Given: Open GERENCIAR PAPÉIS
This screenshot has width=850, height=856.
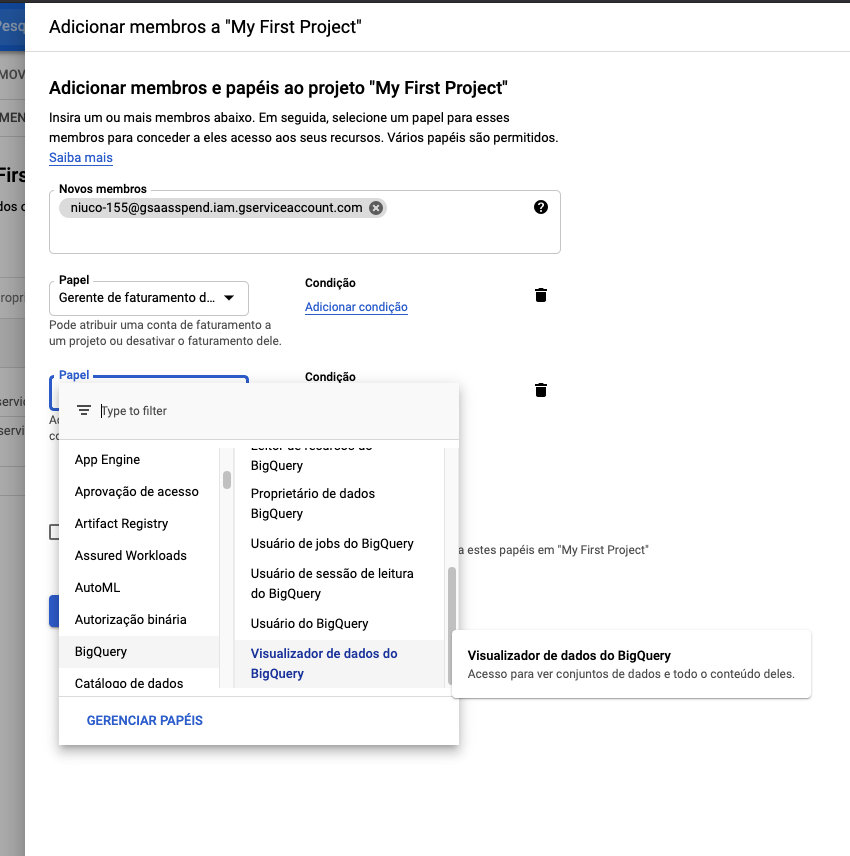Looking at the screenshot, I should 145,721.
